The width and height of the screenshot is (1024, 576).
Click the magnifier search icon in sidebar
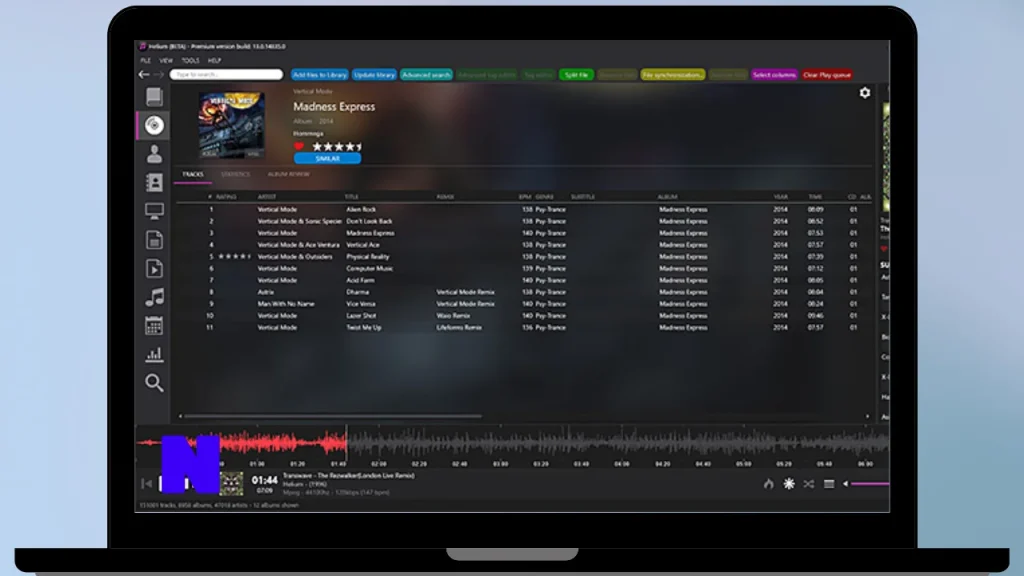pos(154,383)
